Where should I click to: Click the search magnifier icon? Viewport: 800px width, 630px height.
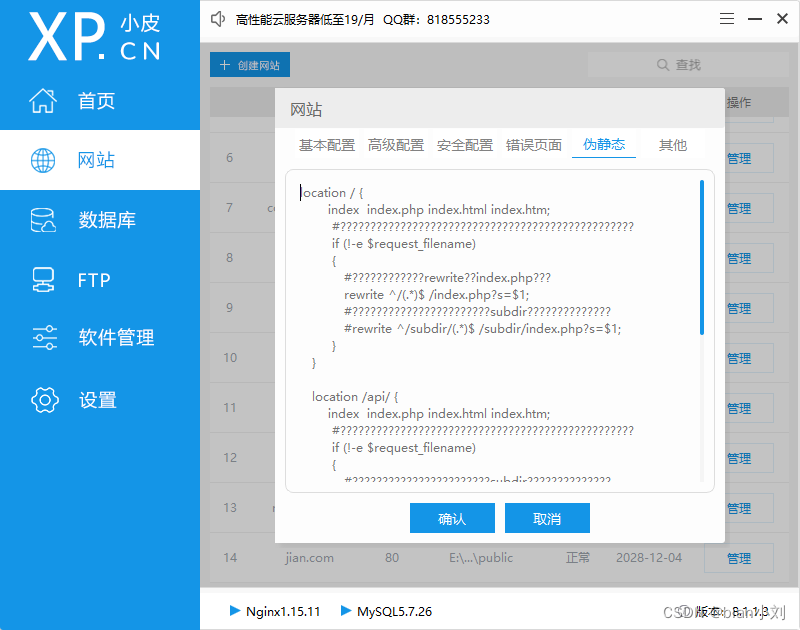(663, 65)
